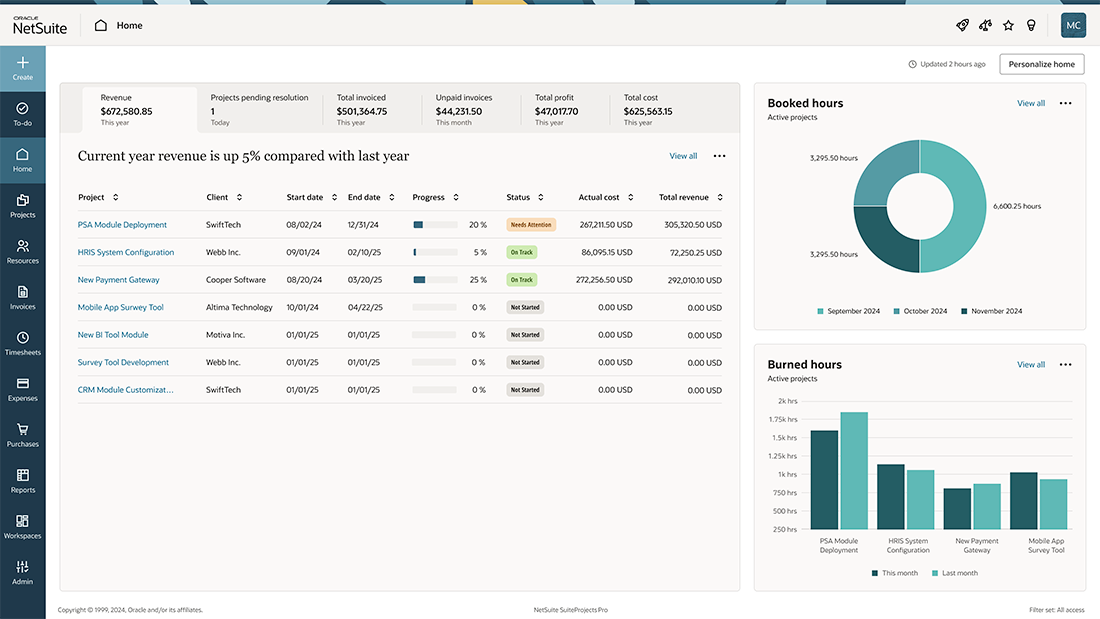Screen dimensions: 1100x619
Task: Open the lightbulb tips icon in the header
Action: coord(1031,25)
